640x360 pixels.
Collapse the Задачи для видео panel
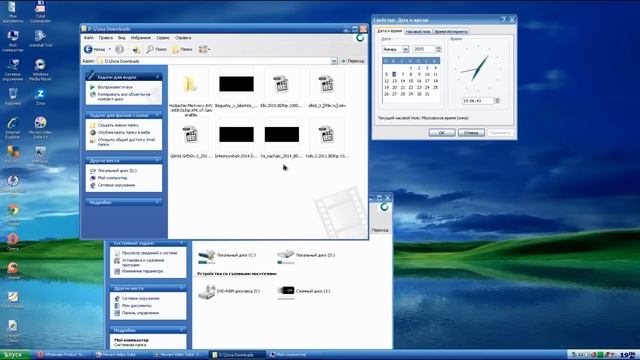(158, 76)
